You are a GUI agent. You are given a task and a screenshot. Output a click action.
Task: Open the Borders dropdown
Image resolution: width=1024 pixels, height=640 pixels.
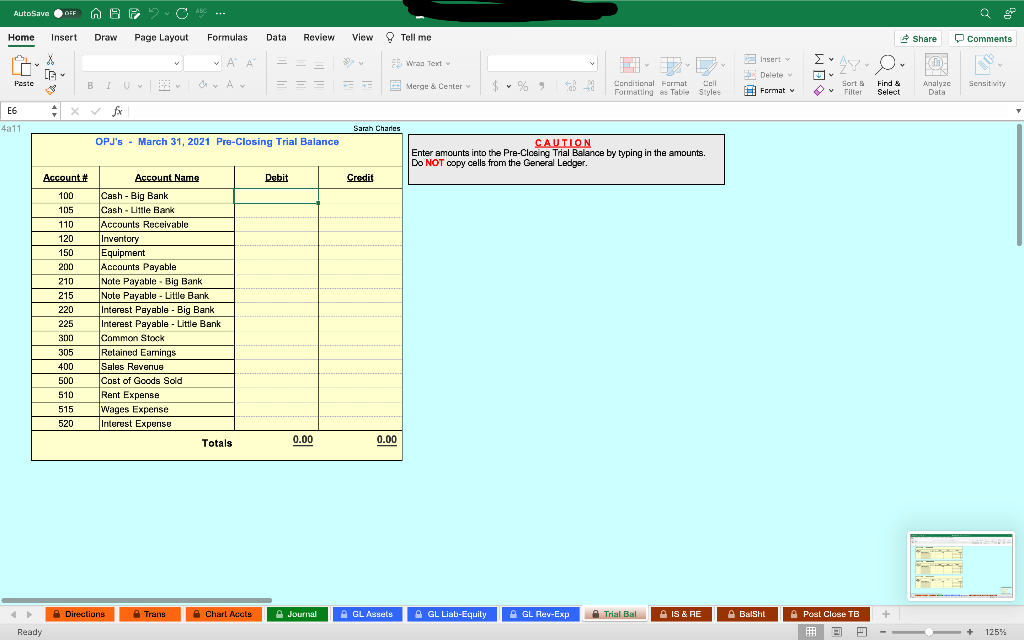click(x=180, y=84)
